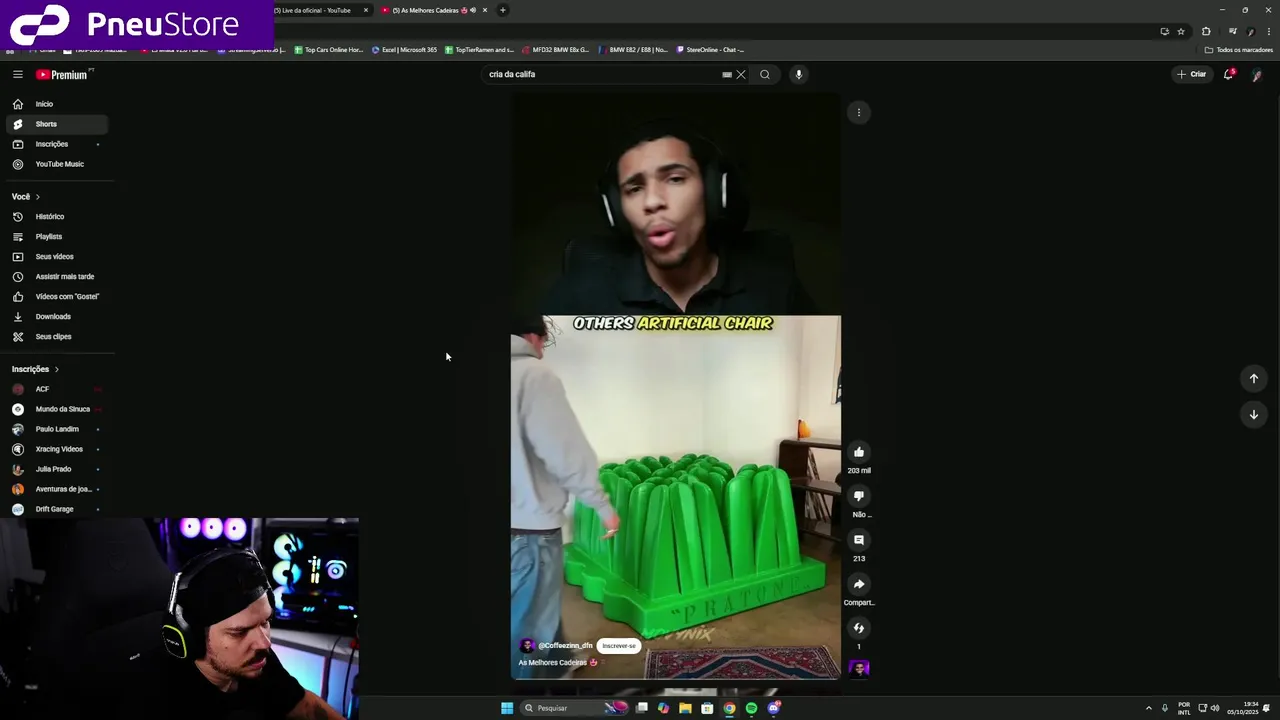The height and width of the screenshot is (720, 1280).
Task: Open a new browser tab
Action: click(x=503, y=10)
